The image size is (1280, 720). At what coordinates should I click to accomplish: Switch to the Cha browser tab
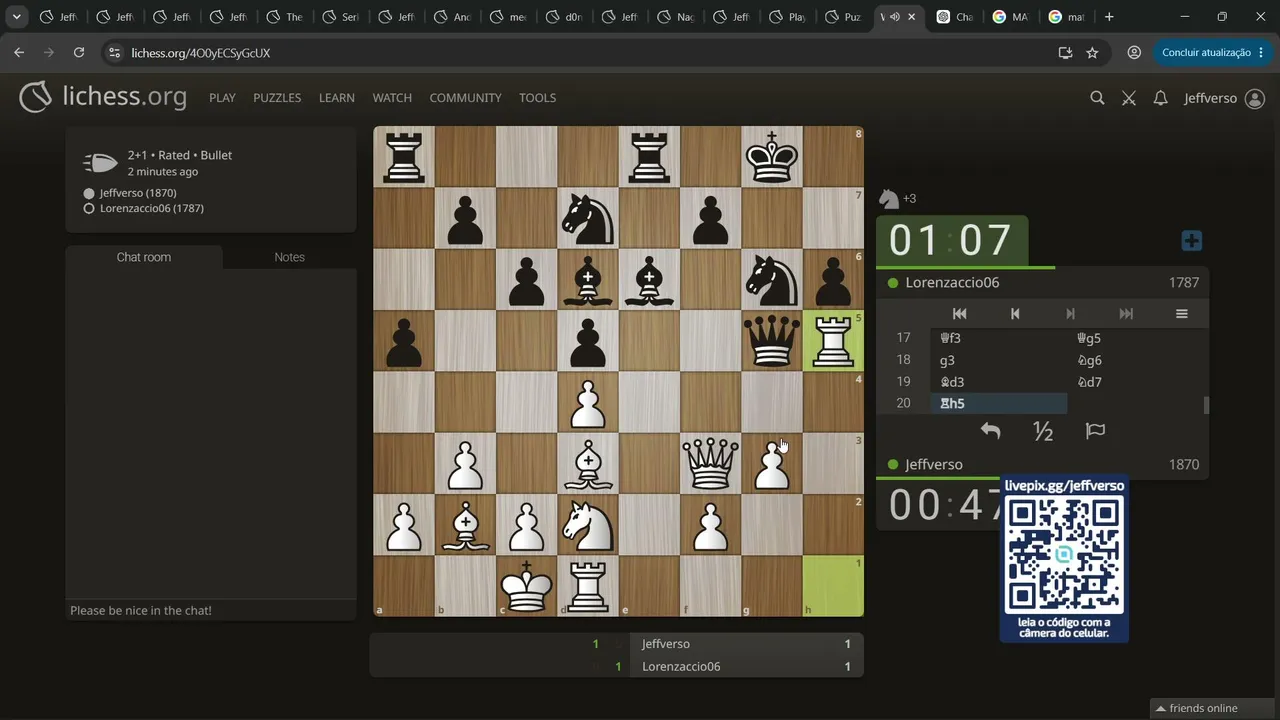point(955,17)
